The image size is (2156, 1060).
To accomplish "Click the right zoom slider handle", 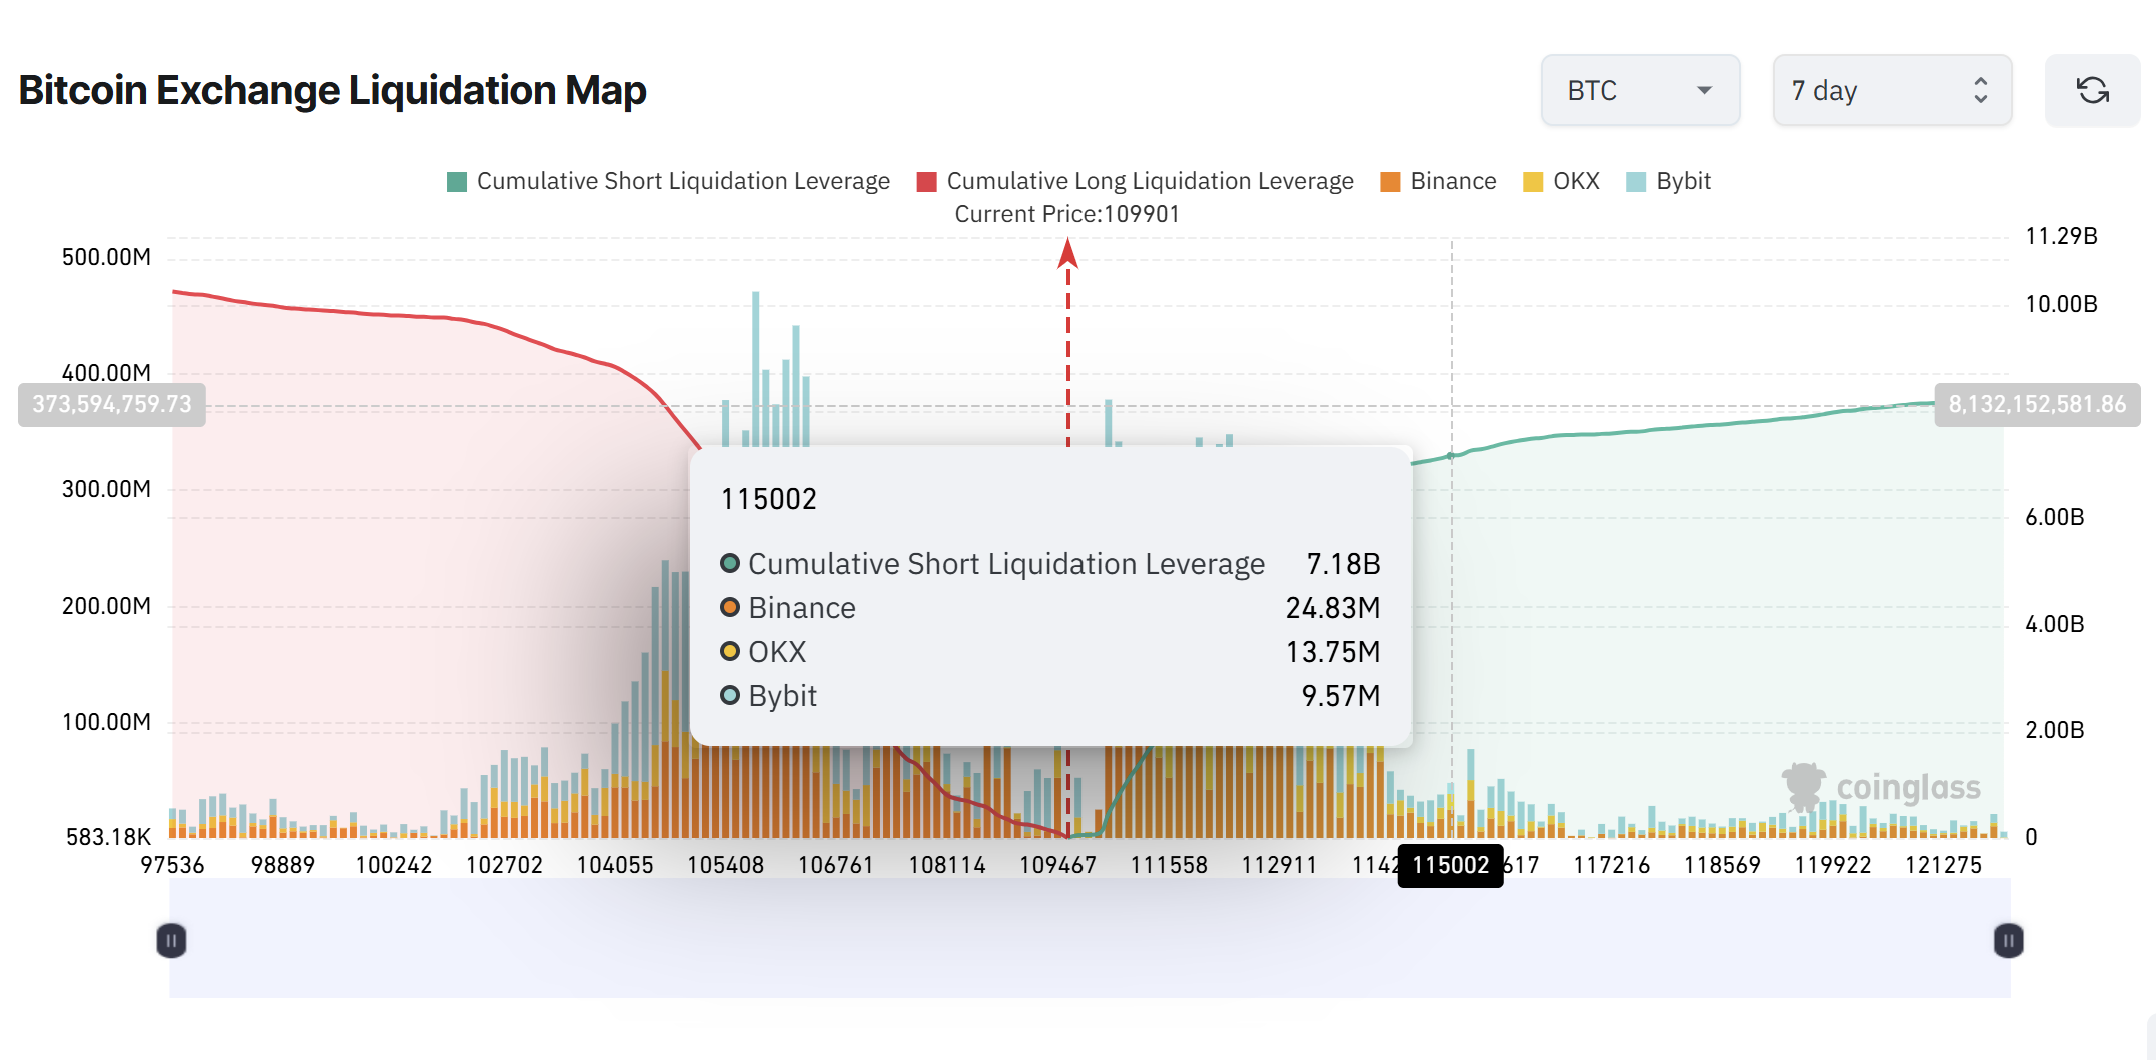I will click(2008, 940).
